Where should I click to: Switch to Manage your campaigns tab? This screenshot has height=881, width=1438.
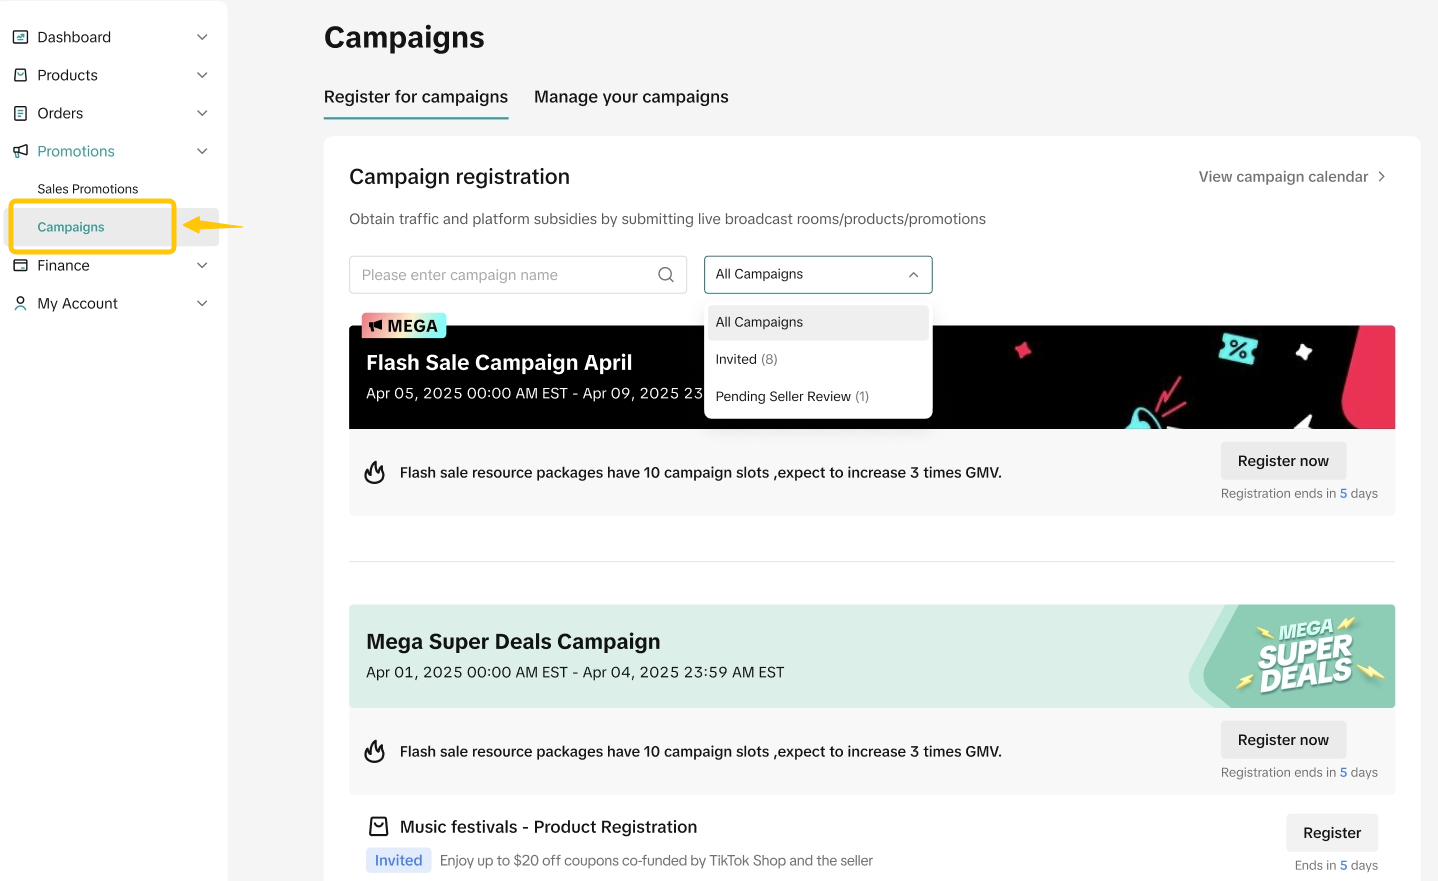pyautogui.click(x=631, y=97)
